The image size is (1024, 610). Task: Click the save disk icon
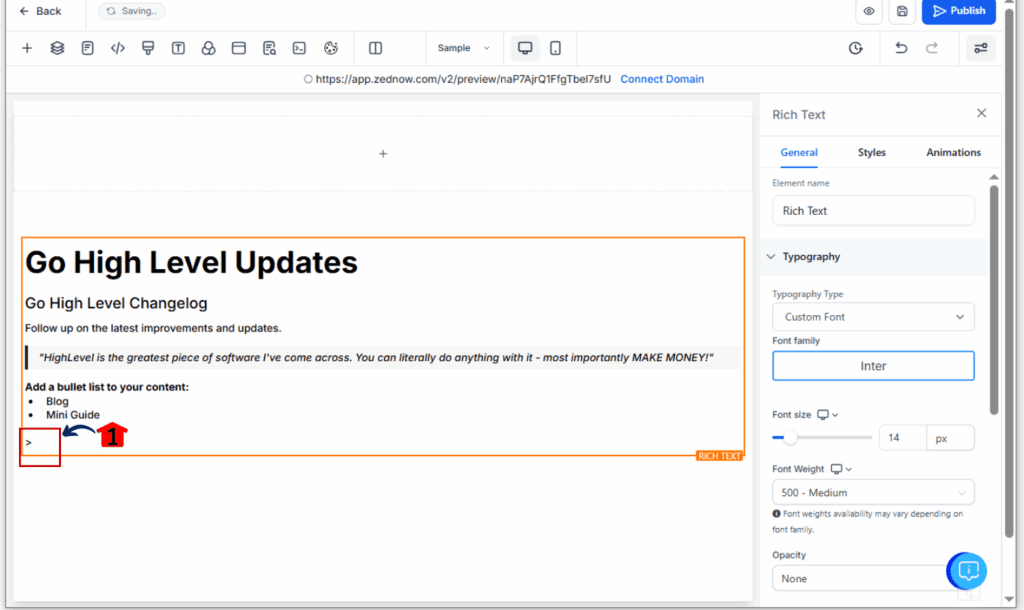point(902,11)
